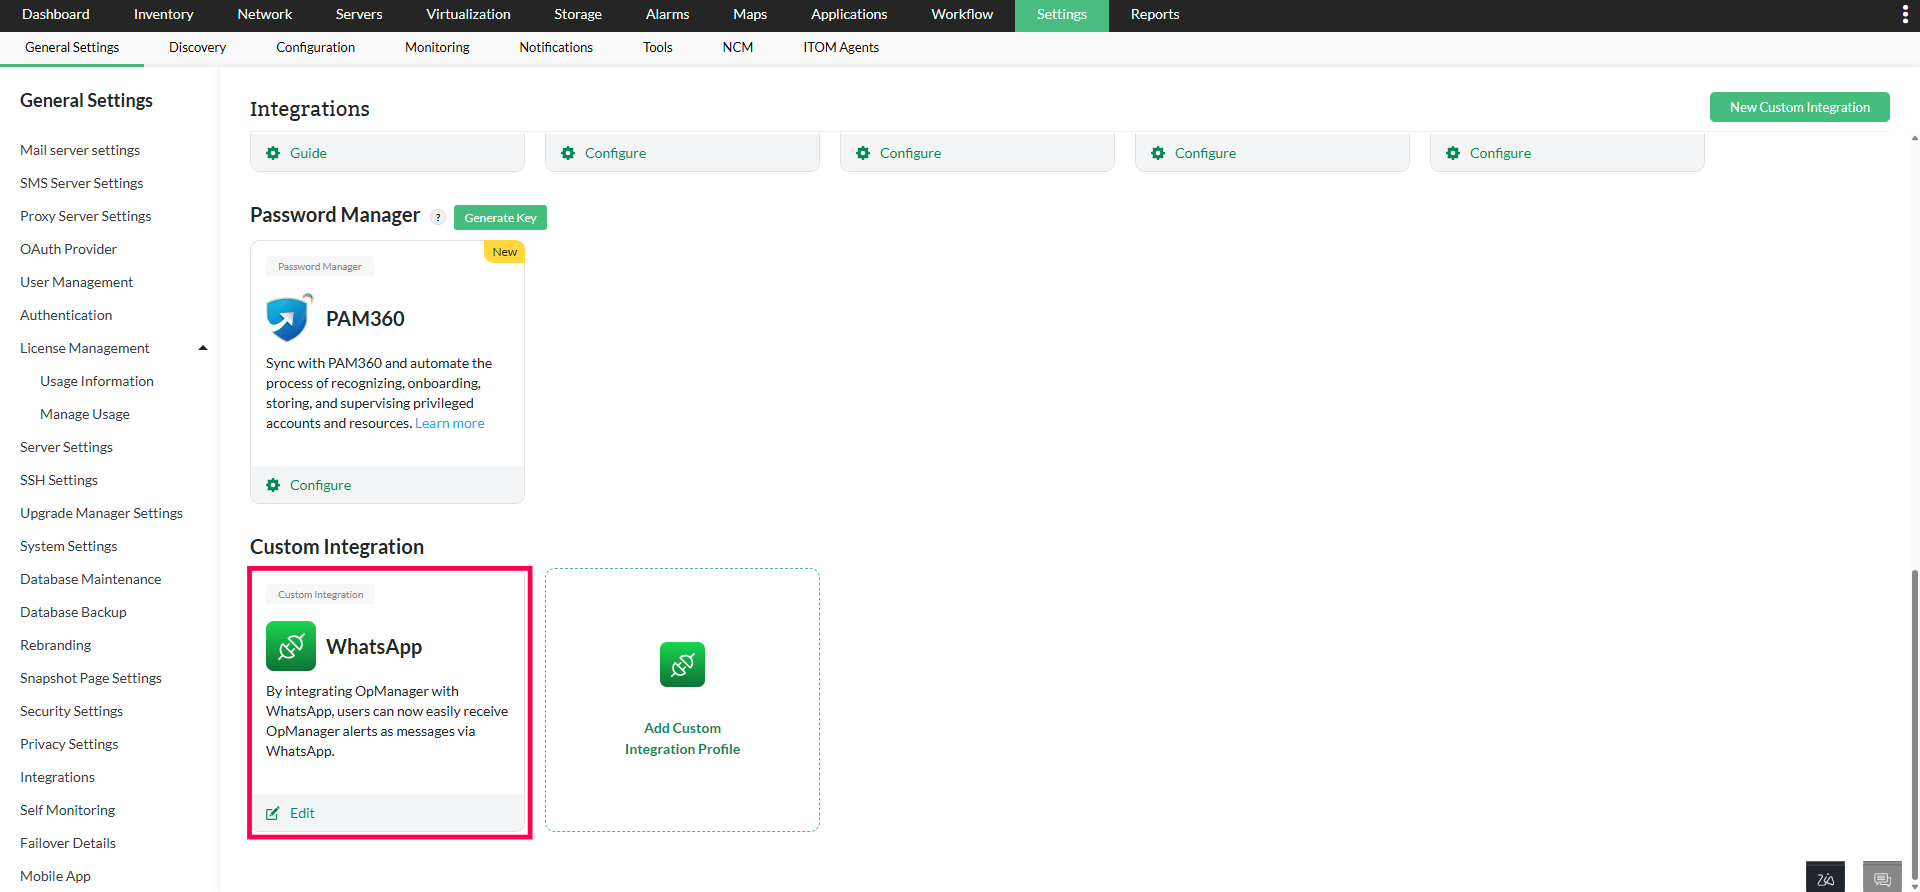Open the Storage menu
Viewport: 1920px width, 892px height.
[578, 15]
